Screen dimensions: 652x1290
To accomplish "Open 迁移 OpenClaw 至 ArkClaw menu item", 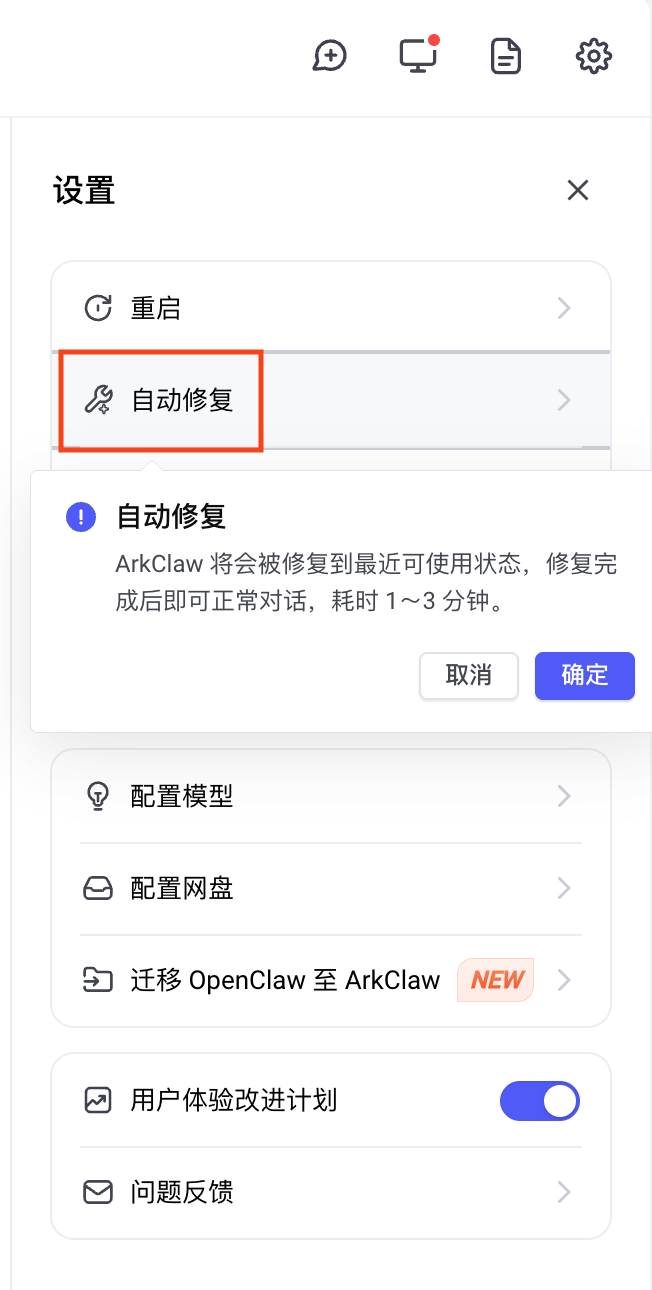I will coord(285,980).
